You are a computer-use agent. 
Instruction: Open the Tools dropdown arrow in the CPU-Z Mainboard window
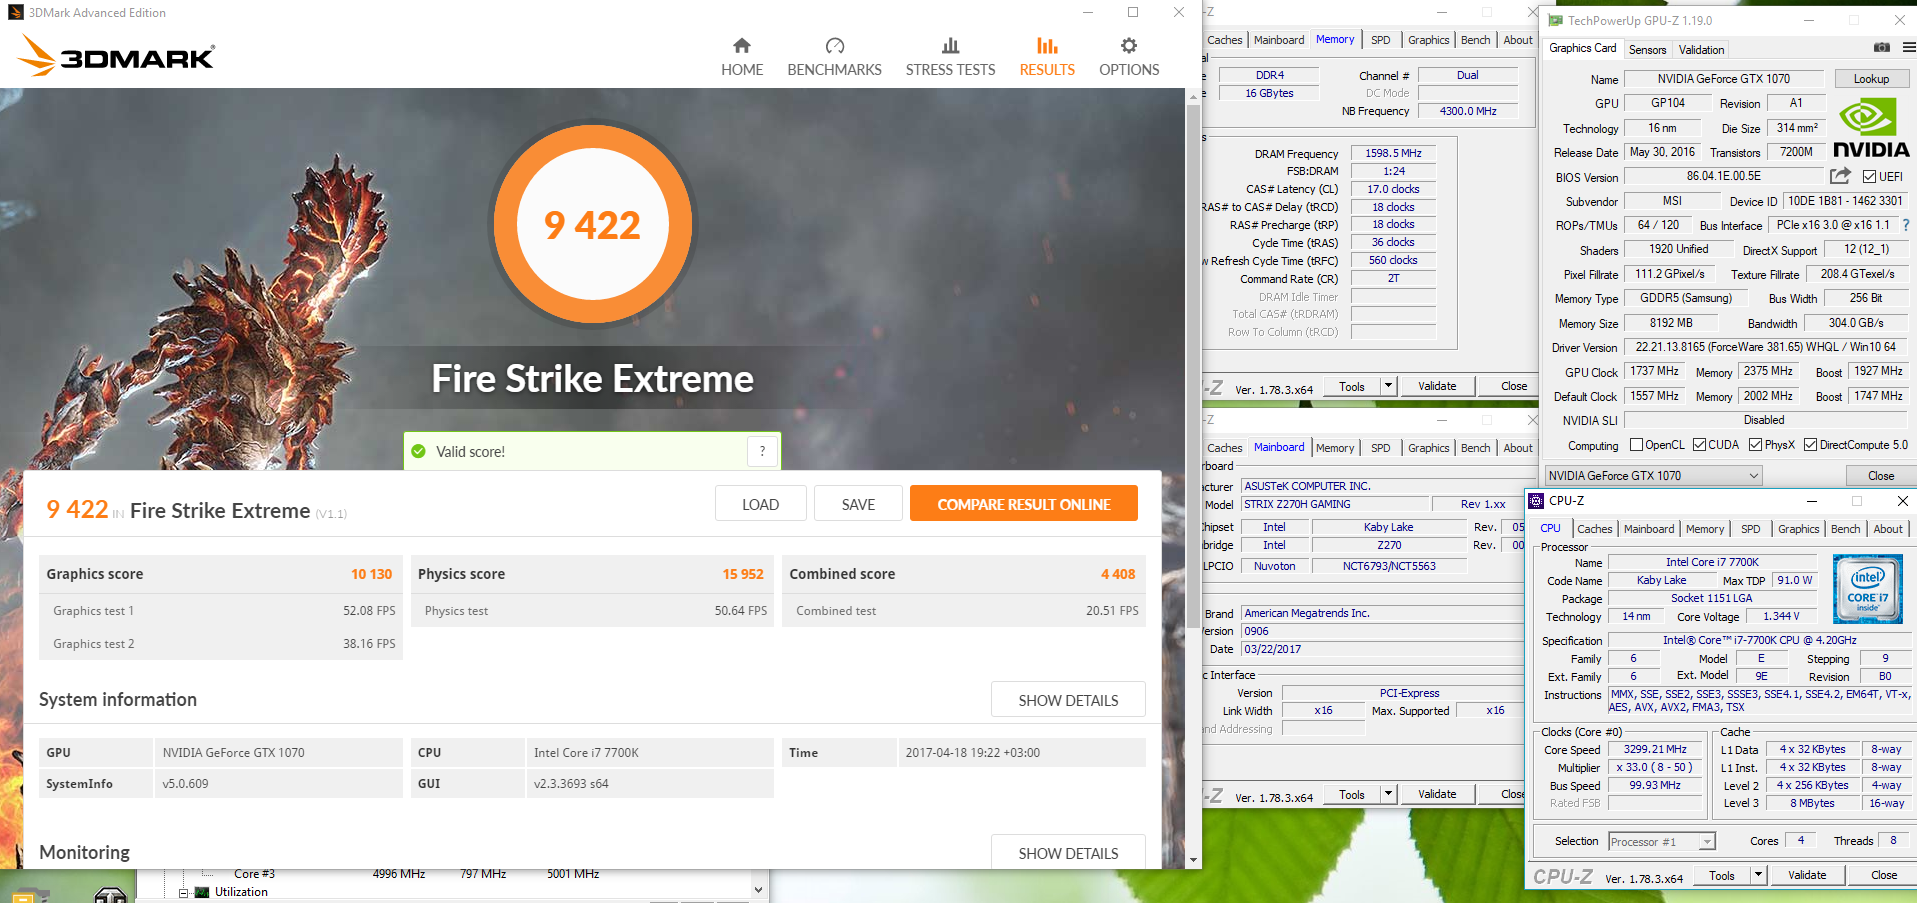pyautogui.click(x=1388, y=794)
